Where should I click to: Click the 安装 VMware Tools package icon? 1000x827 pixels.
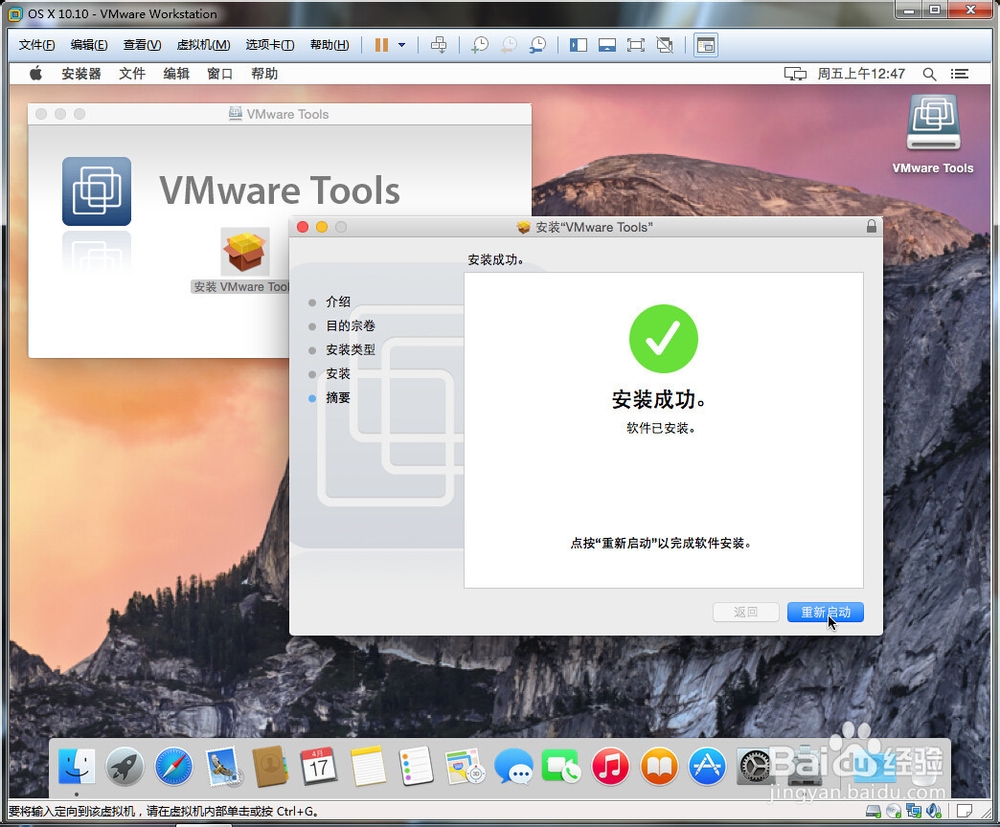click(x=245, y=251)
